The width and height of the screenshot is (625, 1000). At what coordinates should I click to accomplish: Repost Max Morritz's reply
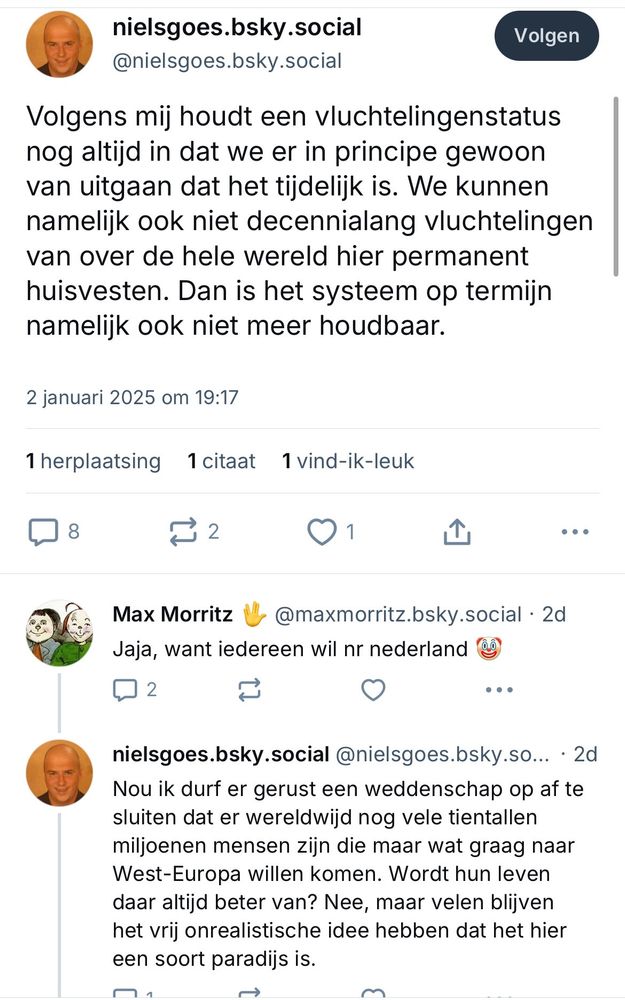pyautogui.click(x=249, y=689)
